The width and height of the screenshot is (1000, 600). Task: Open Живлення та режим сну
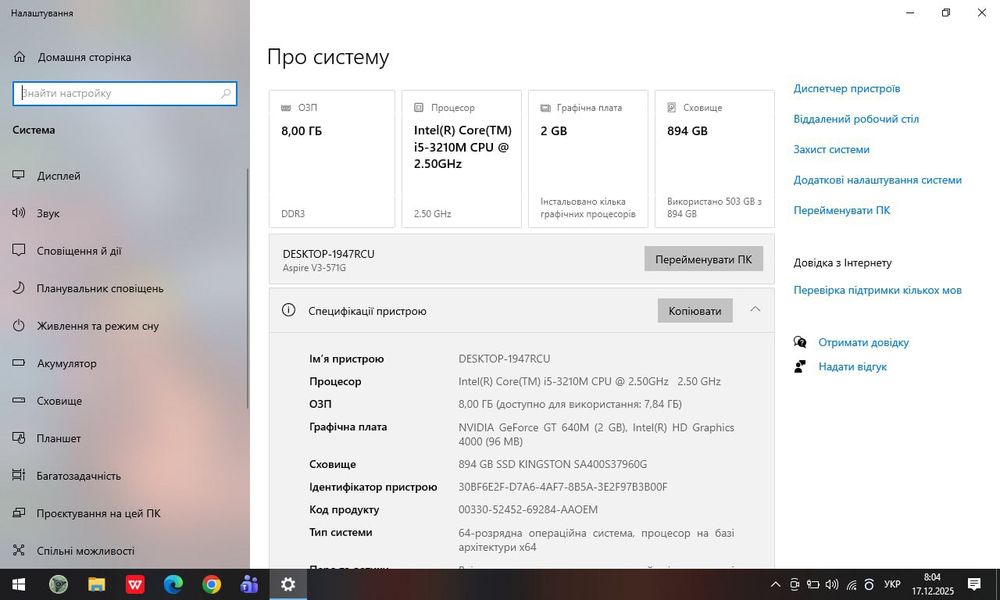click(98, 326)
